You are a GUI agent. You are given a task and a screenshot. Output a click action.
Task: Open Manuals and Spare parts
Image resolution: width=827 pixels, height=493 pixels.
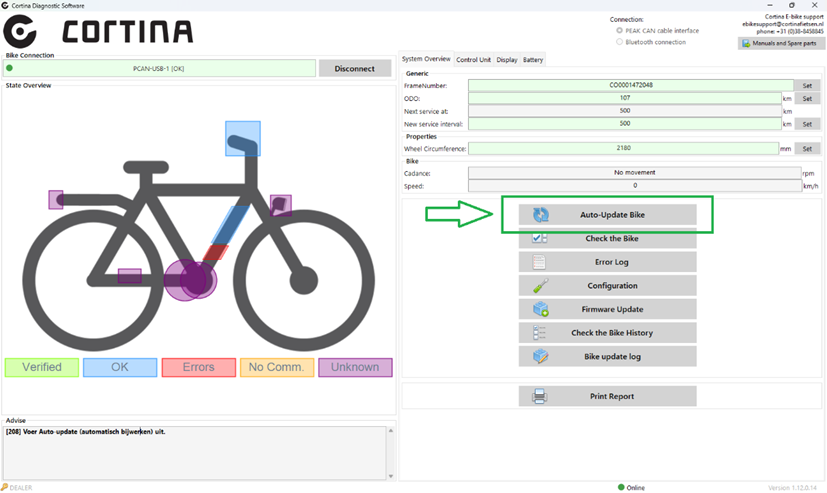[781, 43]
